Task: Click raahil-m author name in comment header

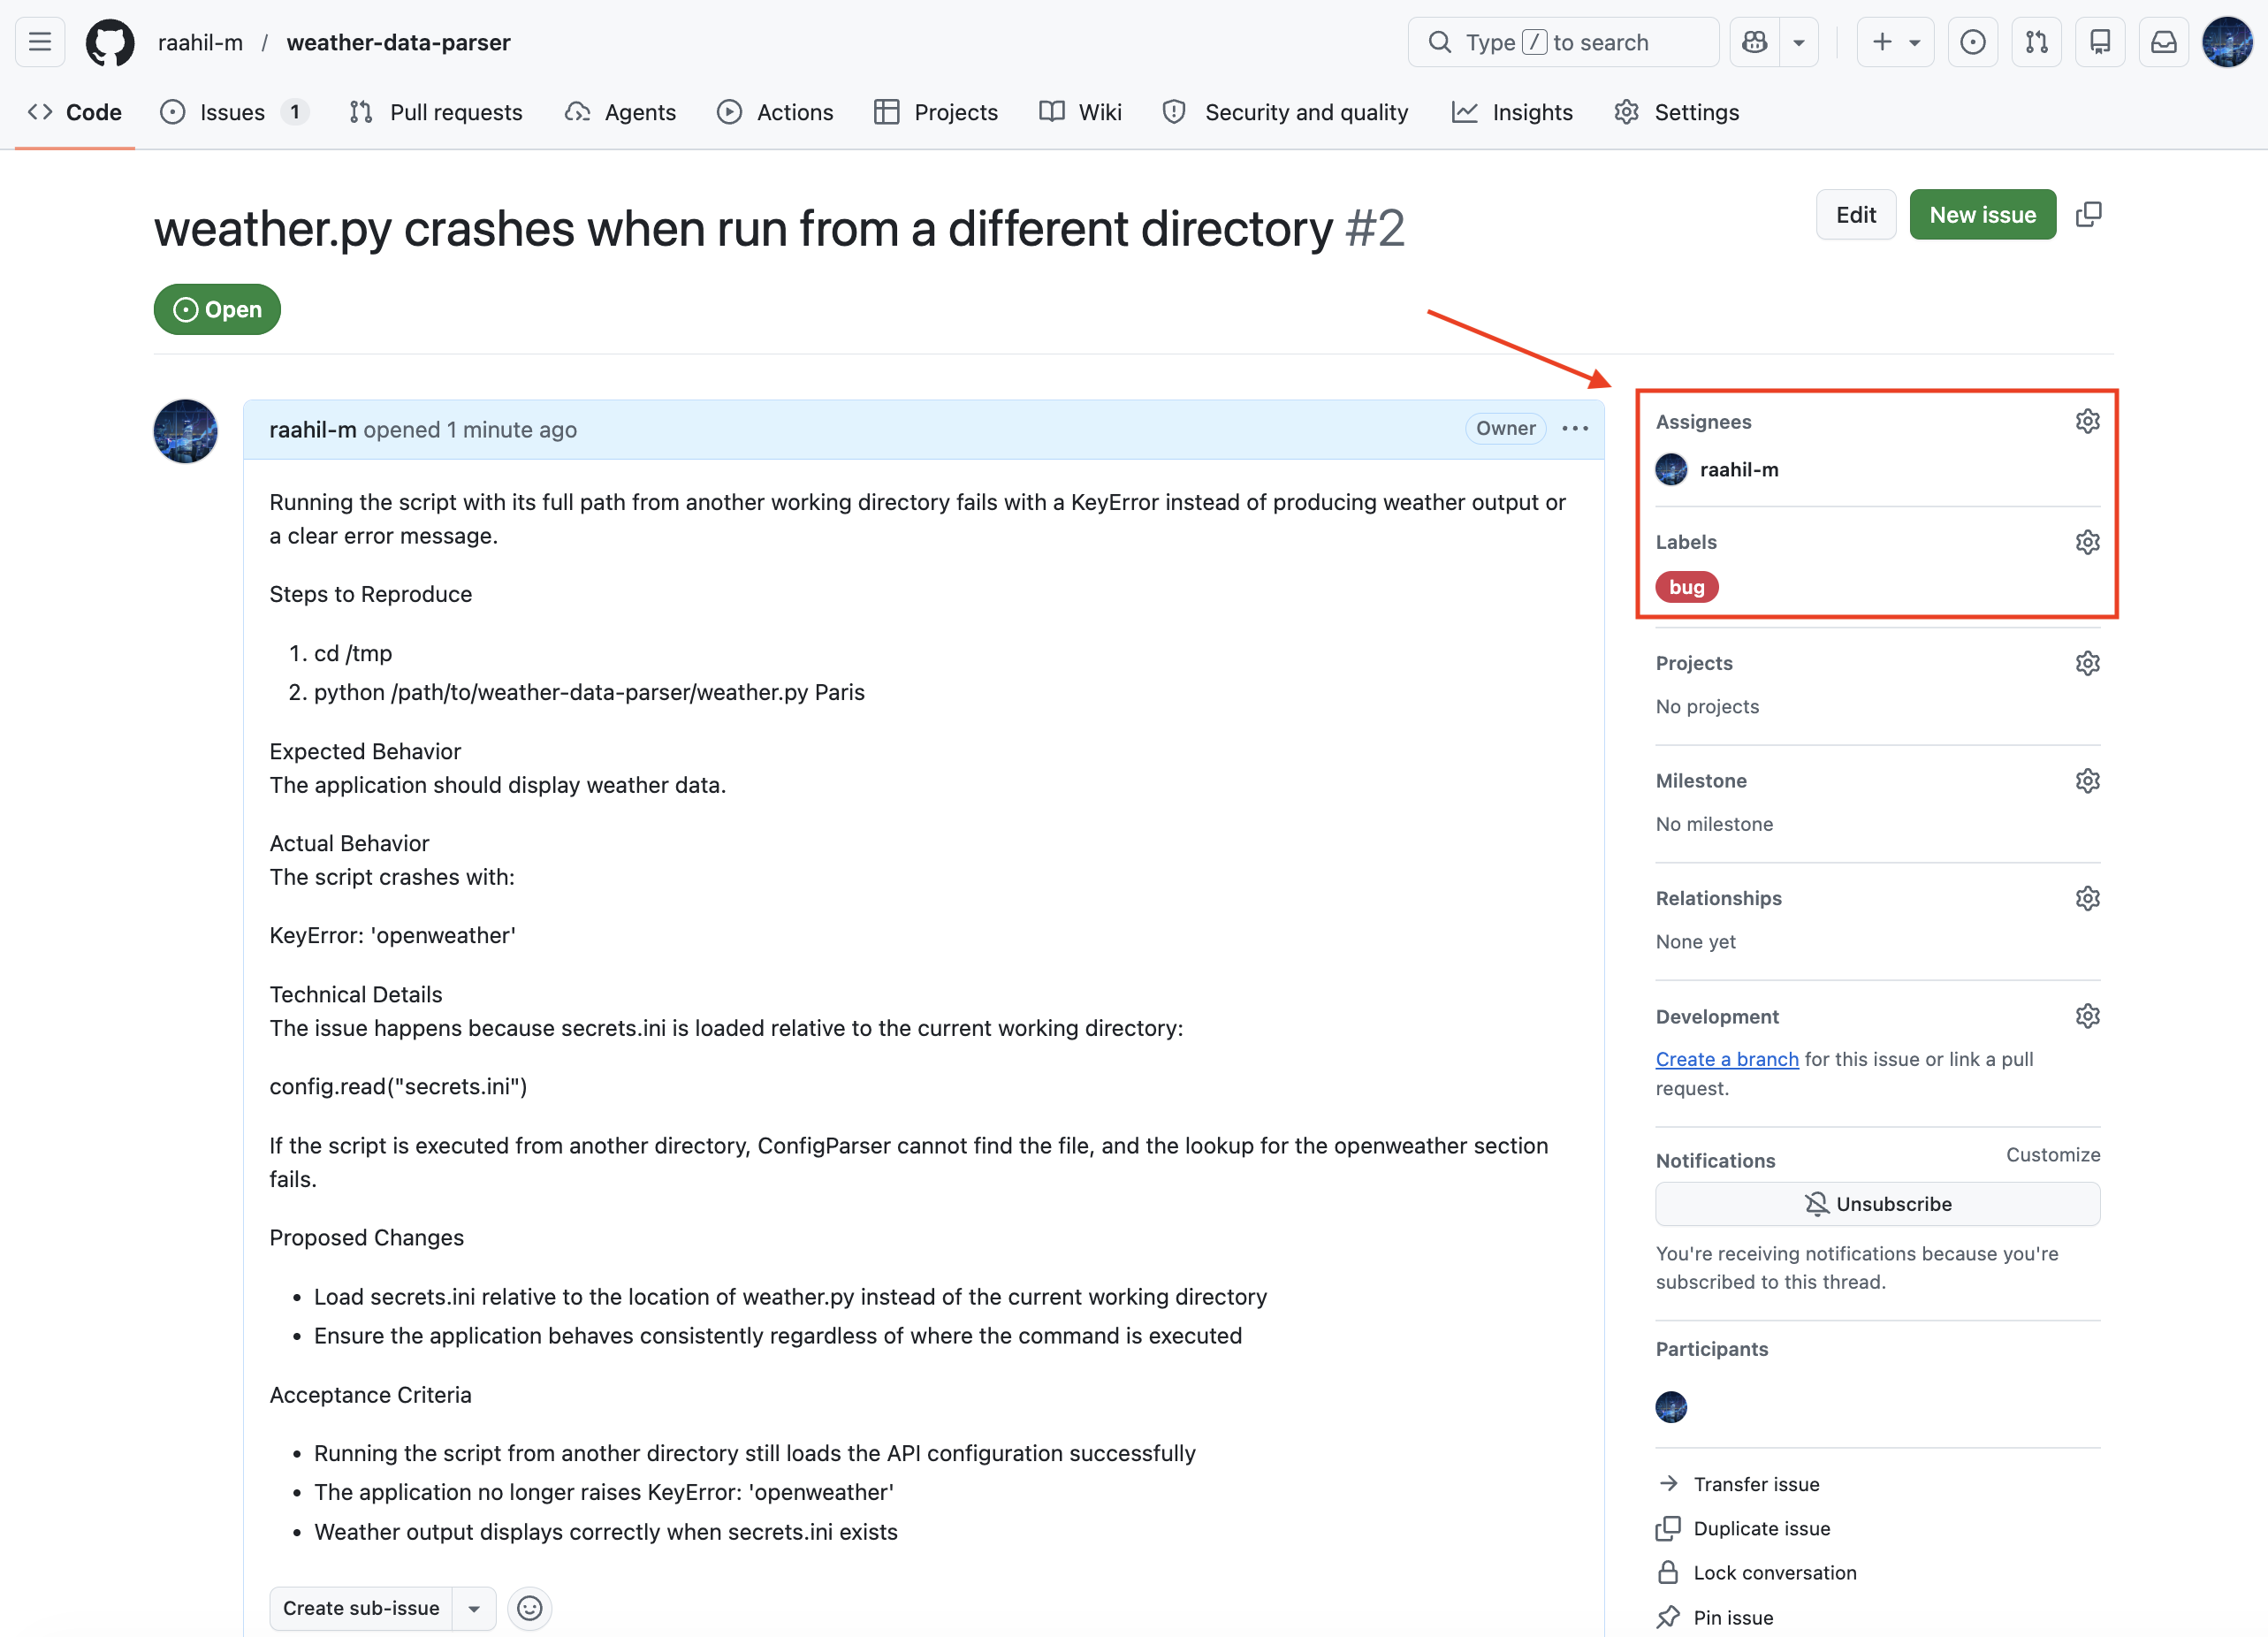Action: pyautogui.click(x=312, y=429)
